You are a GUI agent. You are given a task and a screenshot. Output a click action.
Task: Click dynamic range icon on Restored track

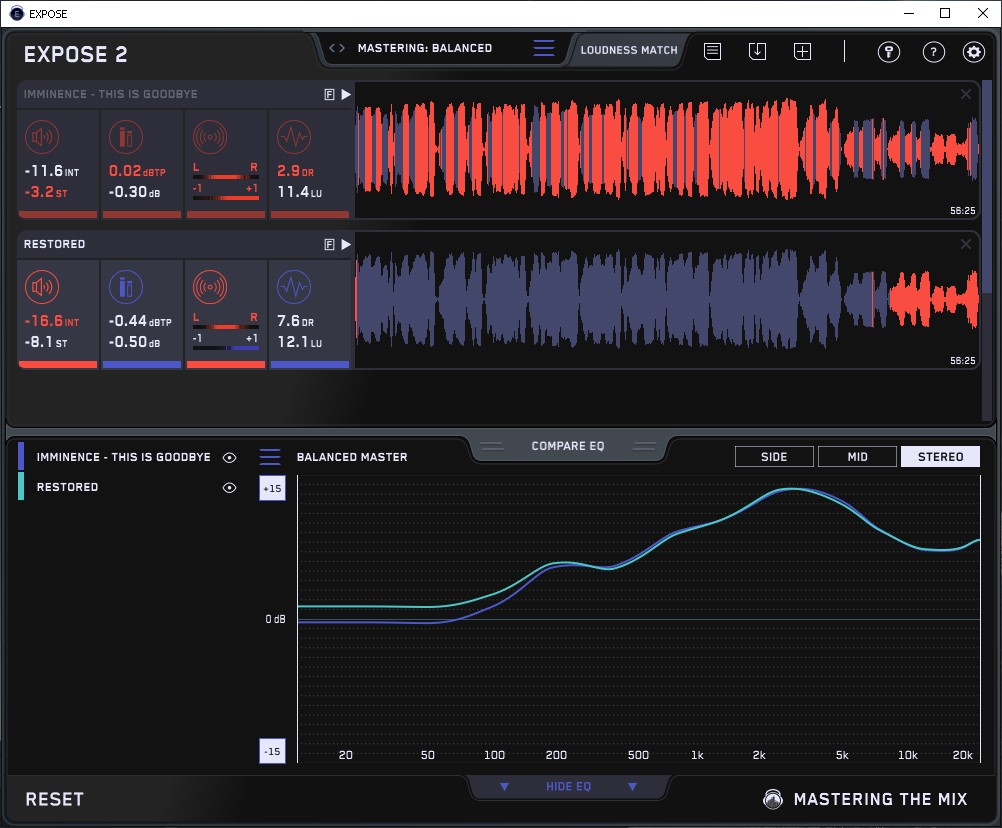[294, 287]
